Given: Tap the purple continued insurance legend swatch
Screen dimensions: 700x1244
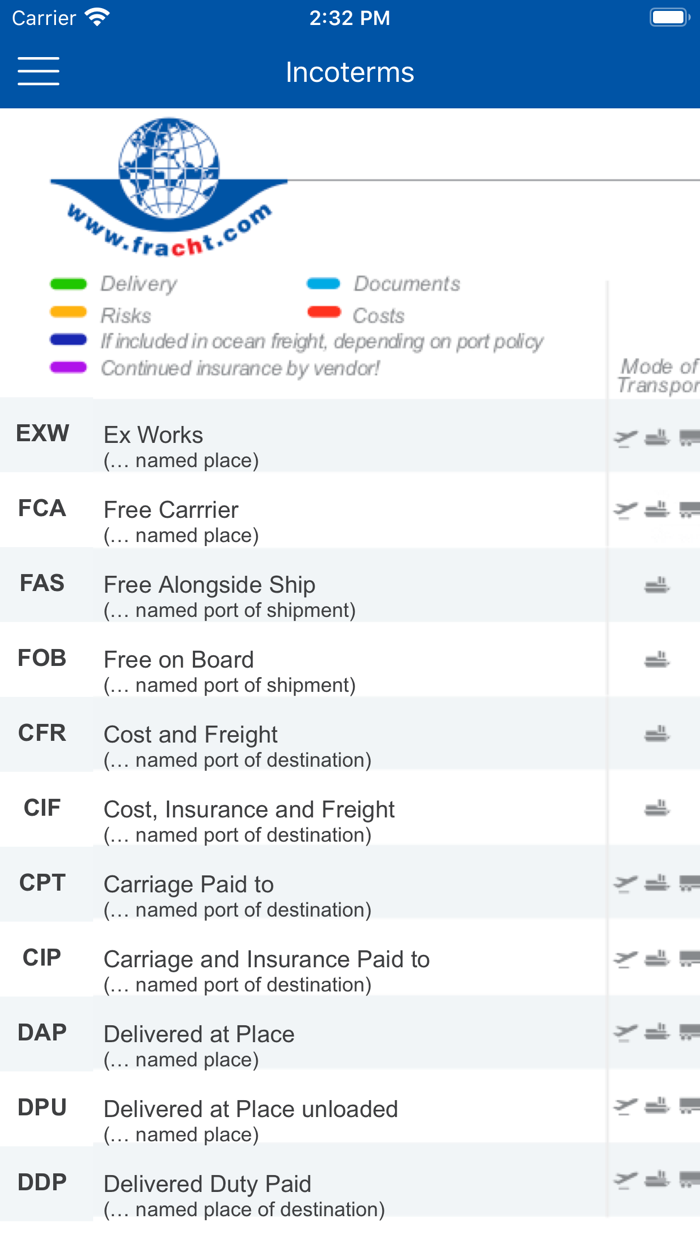Looking at the screenshot, I should click(x=69, y=369).
